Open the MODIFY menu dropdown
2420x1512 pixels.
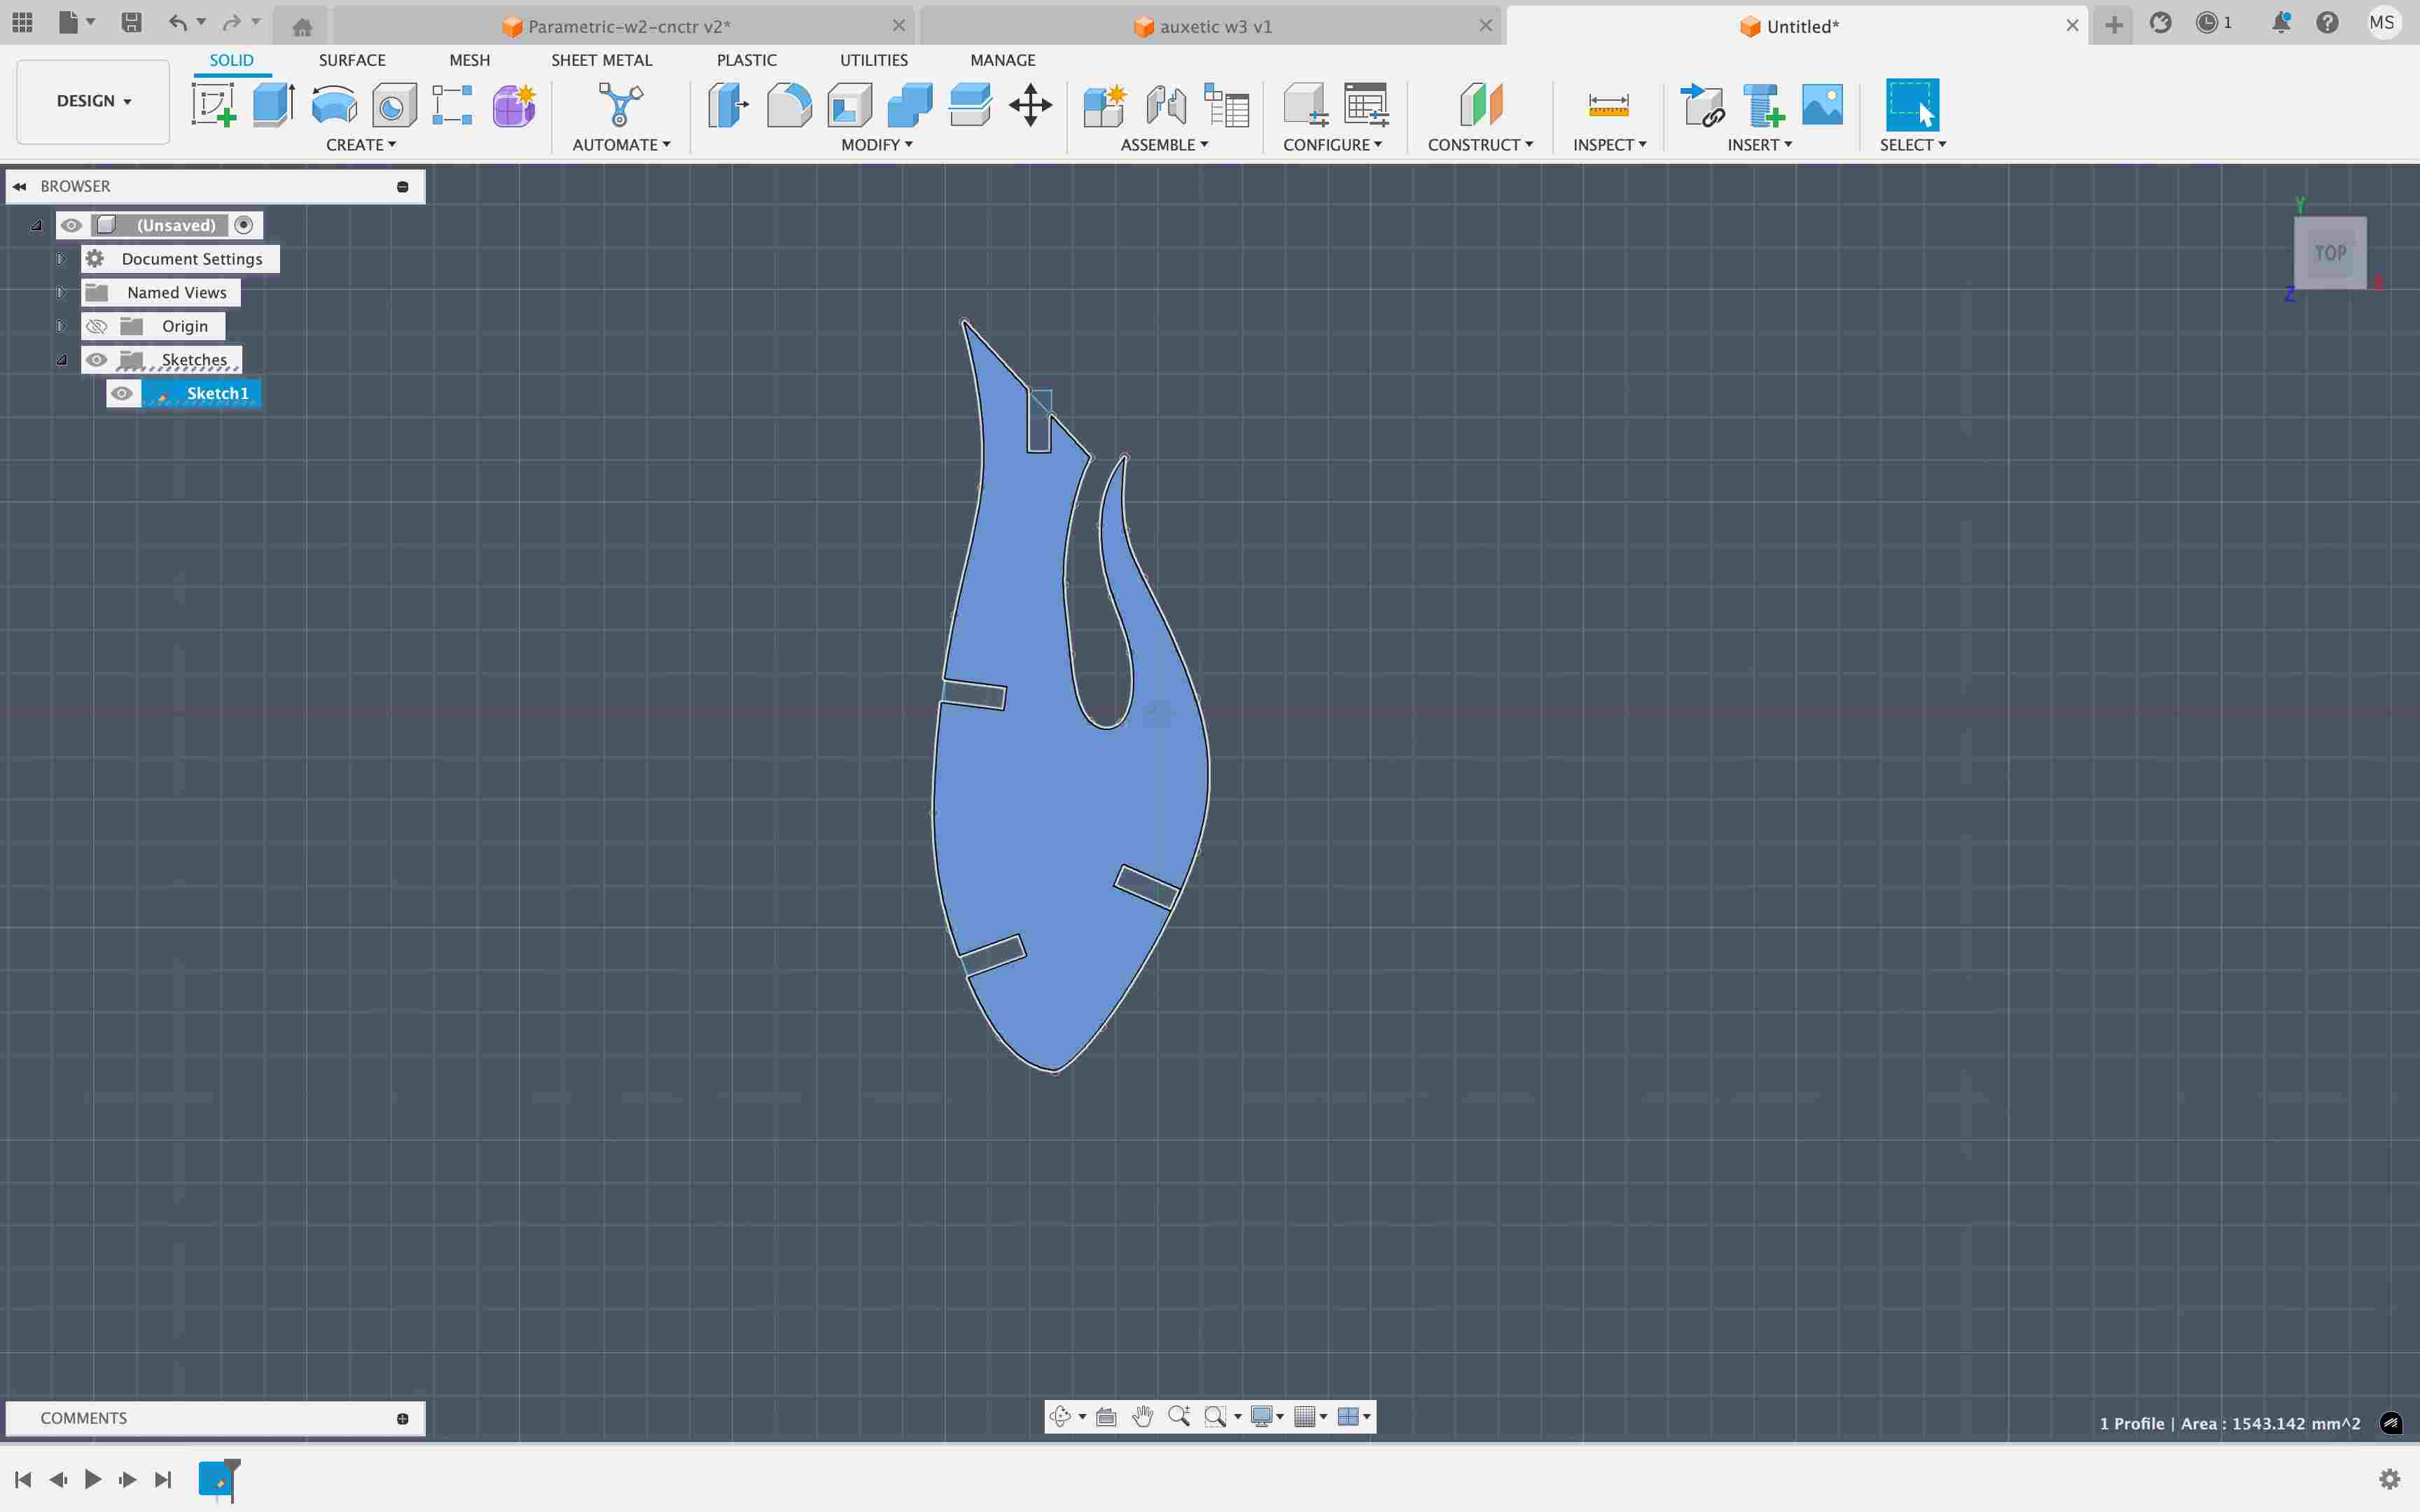point(877,145)
